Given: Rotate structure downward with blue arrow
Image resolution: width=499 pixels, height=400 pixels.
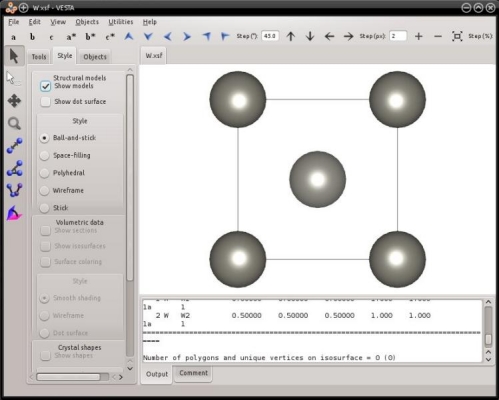Looking at the screenshot, I should pyautogui.click(x=148, y=36).
